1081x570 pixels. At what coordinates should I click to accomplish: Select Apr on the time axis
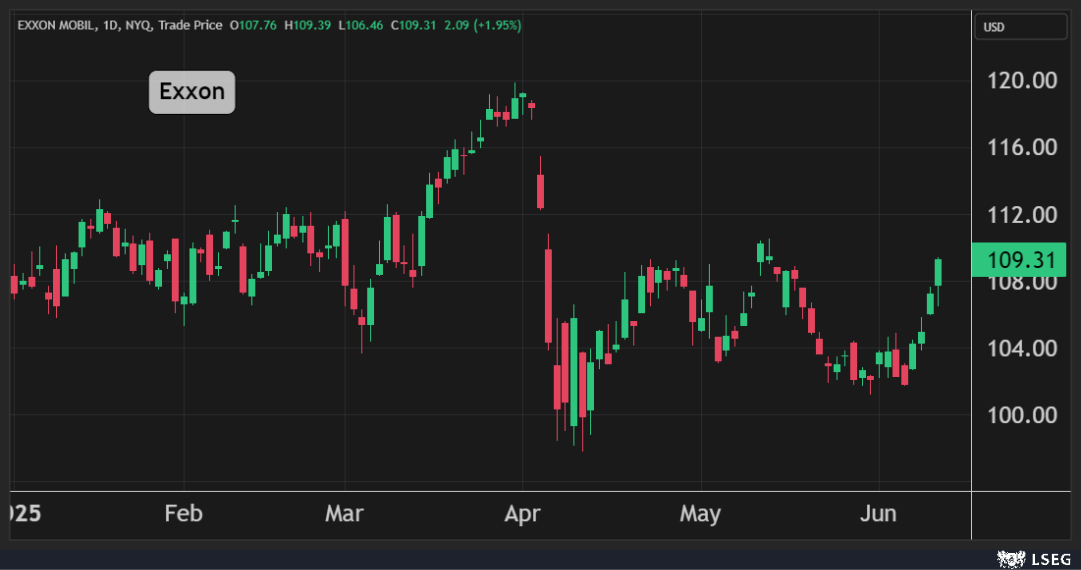pyautogui.click(x=522, y=514)
